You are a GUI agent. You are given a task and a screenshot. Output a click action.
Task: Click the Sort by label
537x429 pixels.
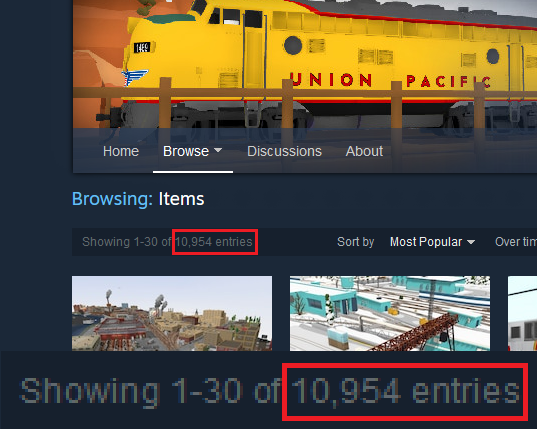click(x=355, y=242)
